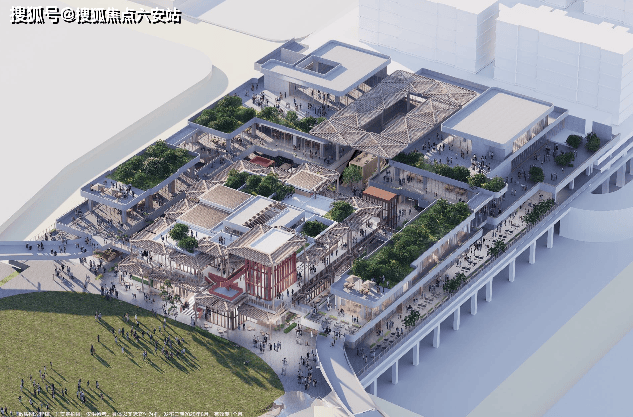Screen dimensions: 633x417
Task: Click the 搜狐号@搜狐焦点六安站 watermark text
Action: tap(96, 16)
